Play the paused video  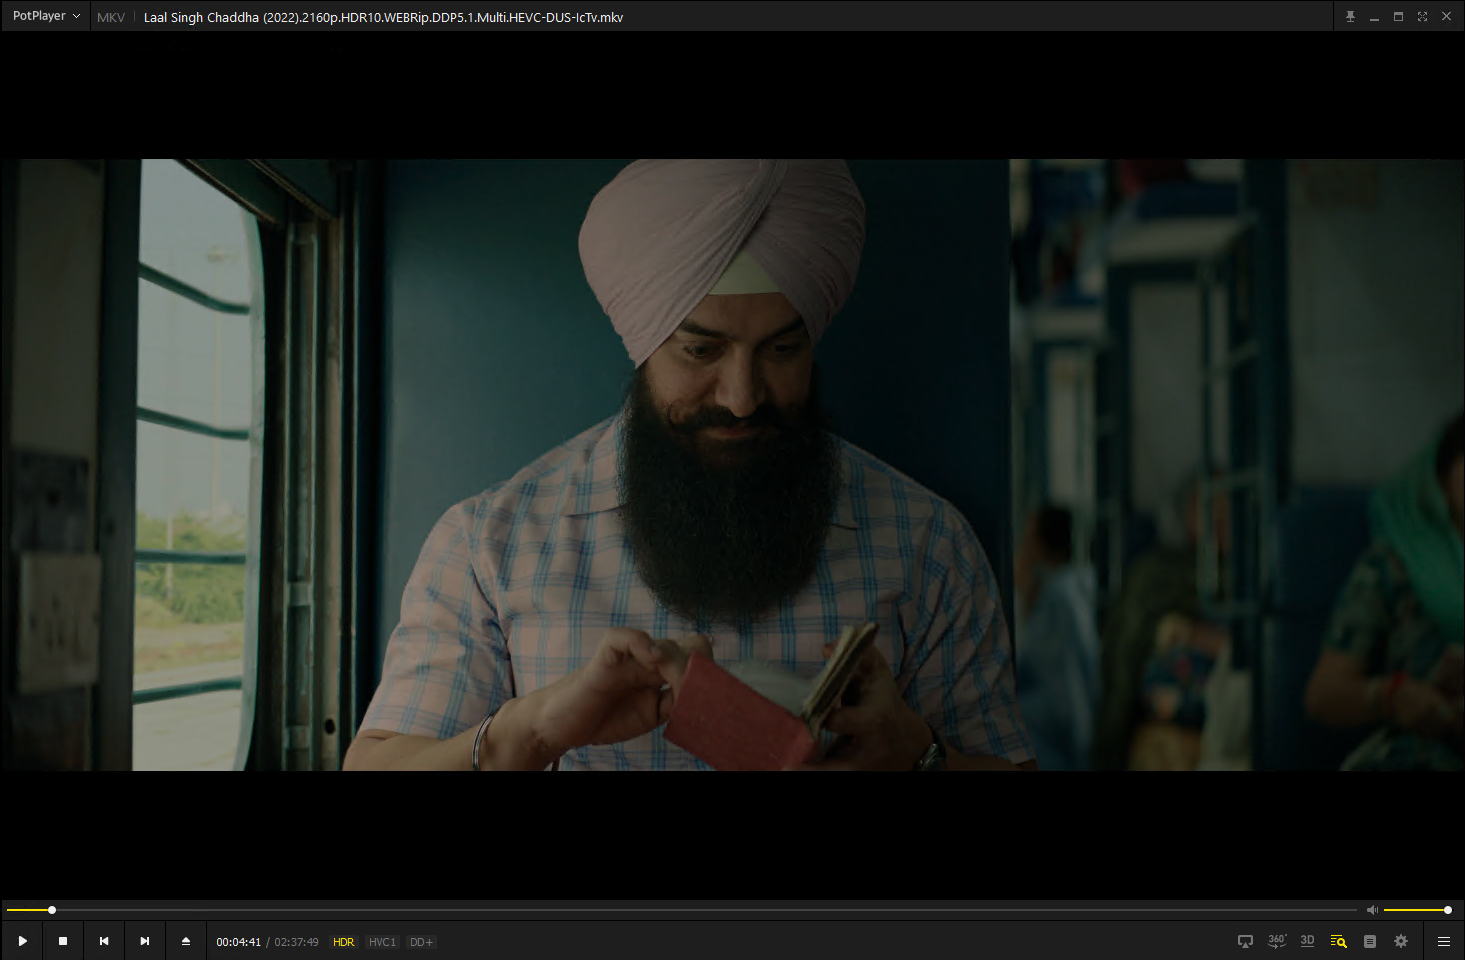[x=22, y=941]
